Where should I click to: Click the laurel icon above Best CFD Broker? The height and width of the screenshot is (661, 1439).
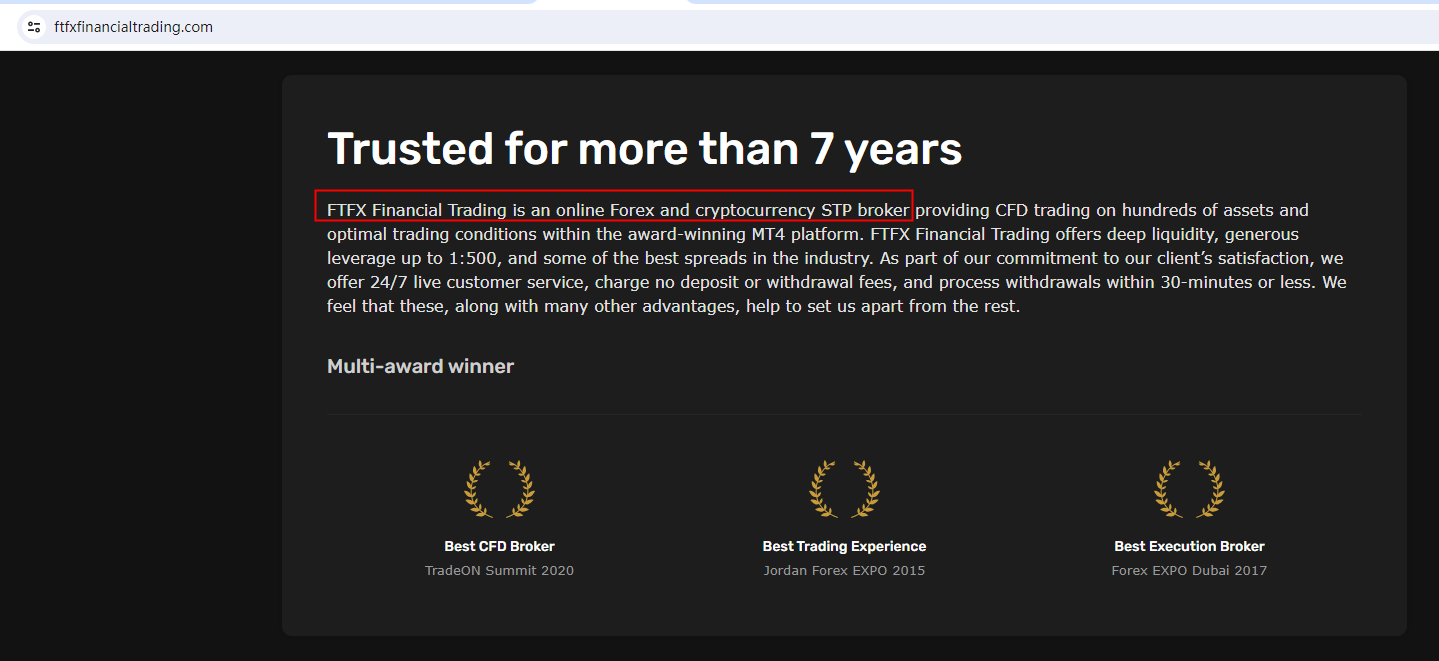[499, 489]
